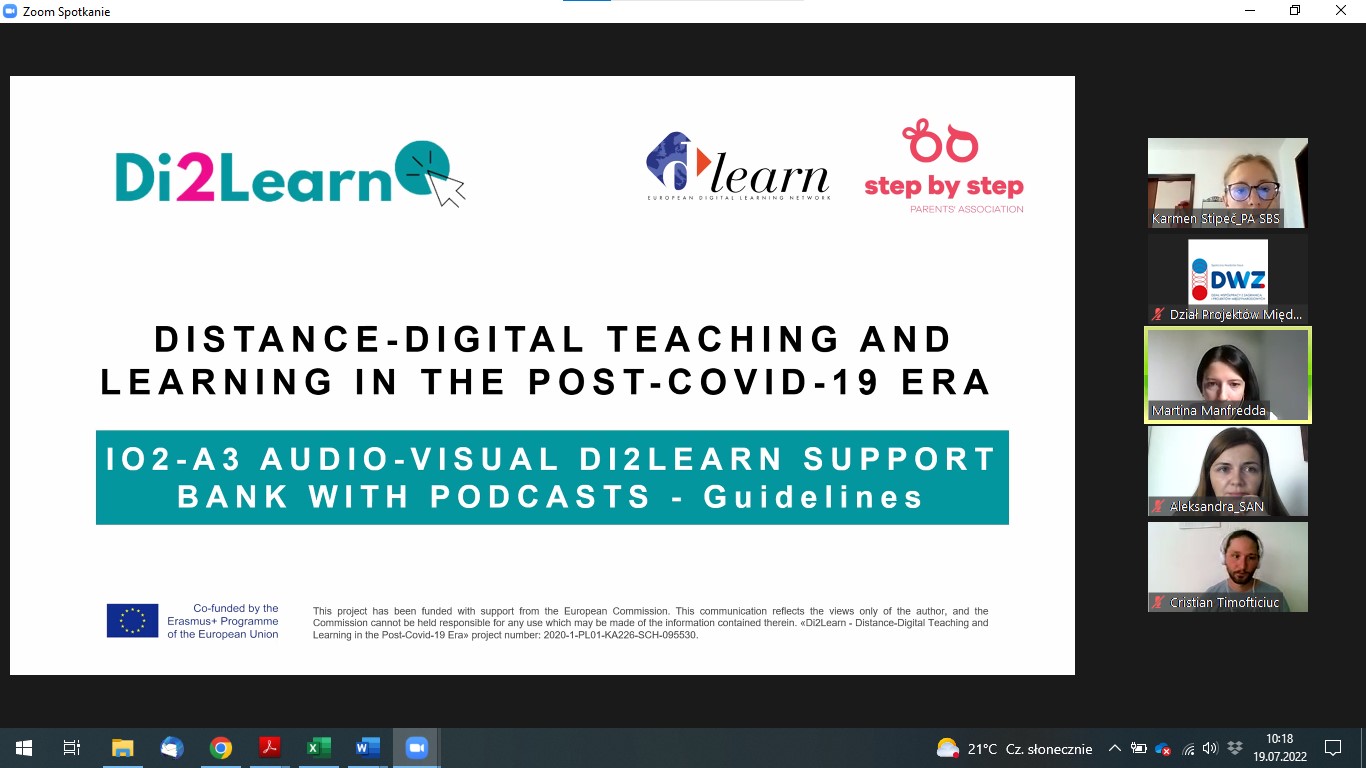The height and width of the screenshot is (768, 1366).
Task: Click the Step by Step association logo
Action: (x=944, y=166)
